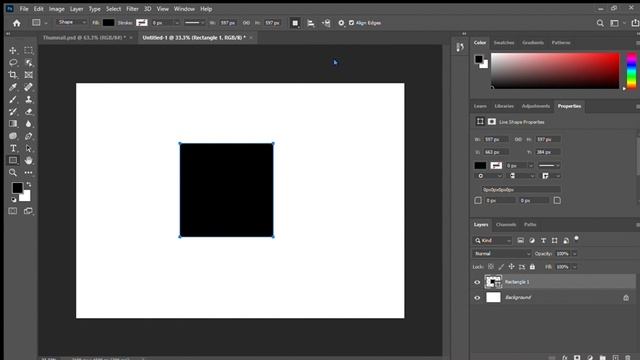Select the Rectangle shape tool
This screenshot has height=360, width=640.
[x=13, y=160]
